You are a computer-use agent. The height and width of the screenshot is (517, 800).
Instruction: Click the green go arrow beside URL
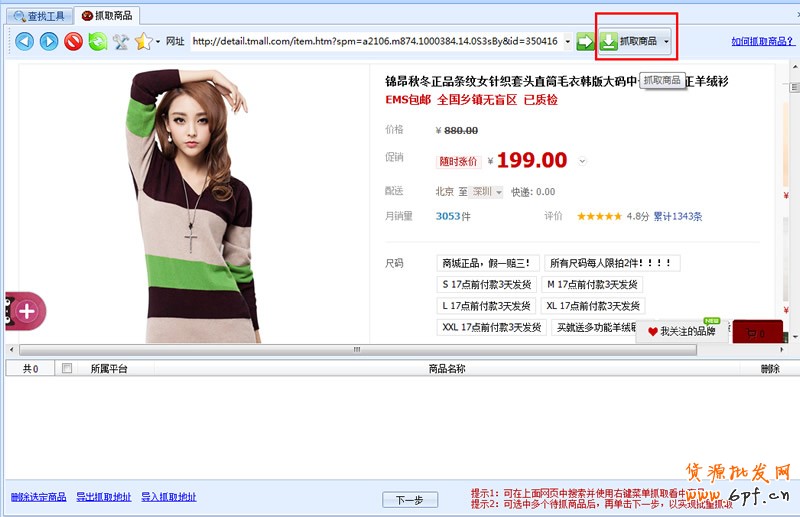585,41
